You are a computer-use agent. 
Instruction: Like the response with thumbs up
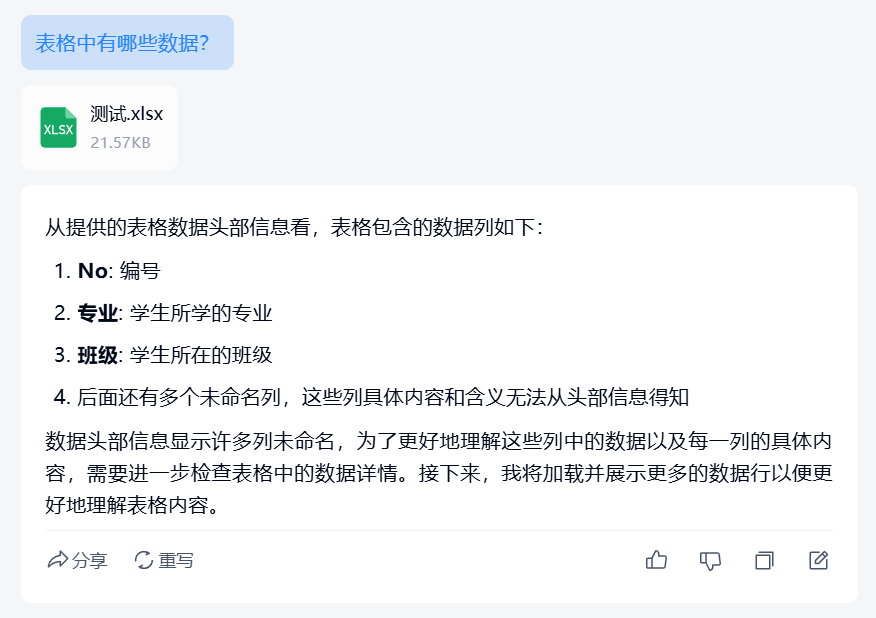(x=657, y=560)
